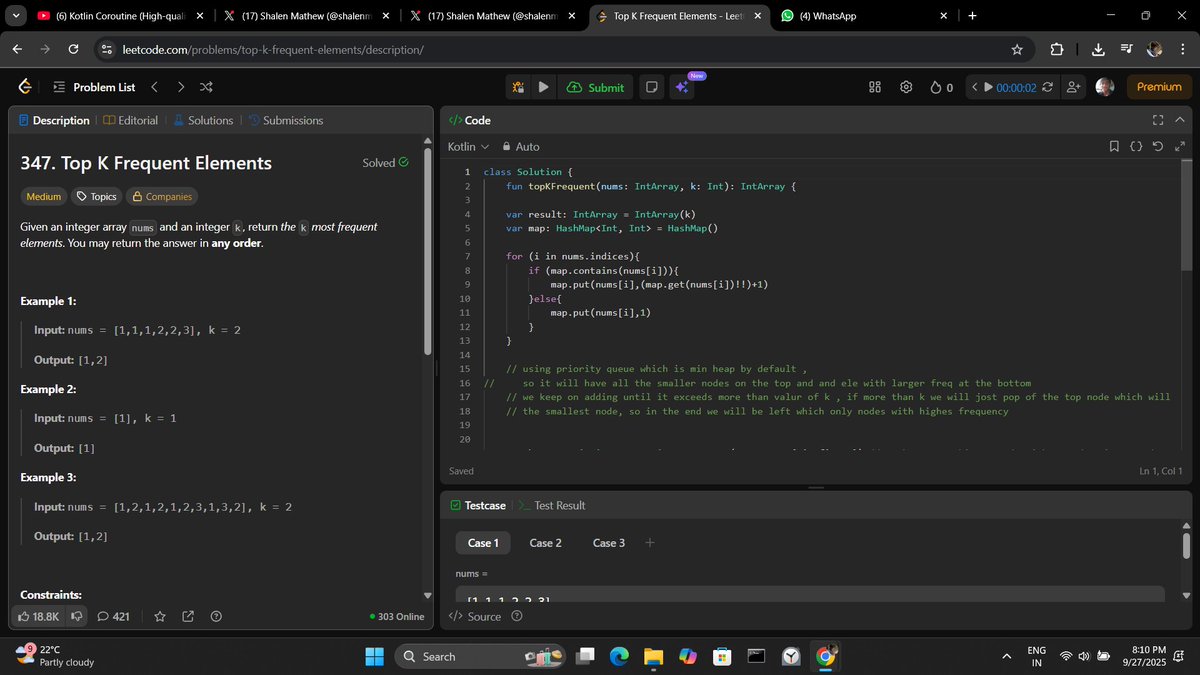Open File Explorer from the taskbar
The height and width of the screenshot is (675, 1200).
pyautogui.click(x=653, y=656)
